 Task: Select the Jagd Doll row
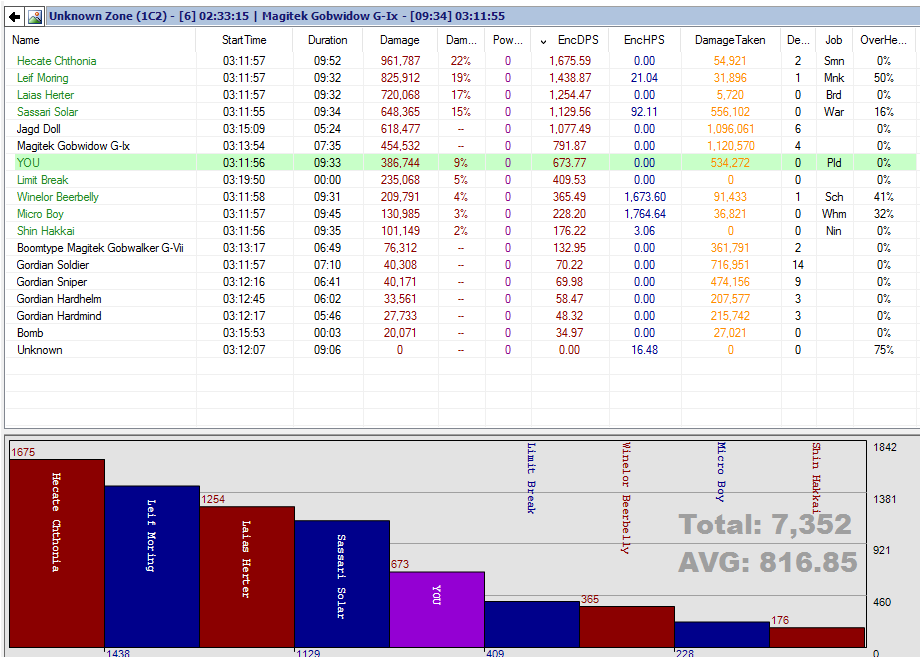461,129
